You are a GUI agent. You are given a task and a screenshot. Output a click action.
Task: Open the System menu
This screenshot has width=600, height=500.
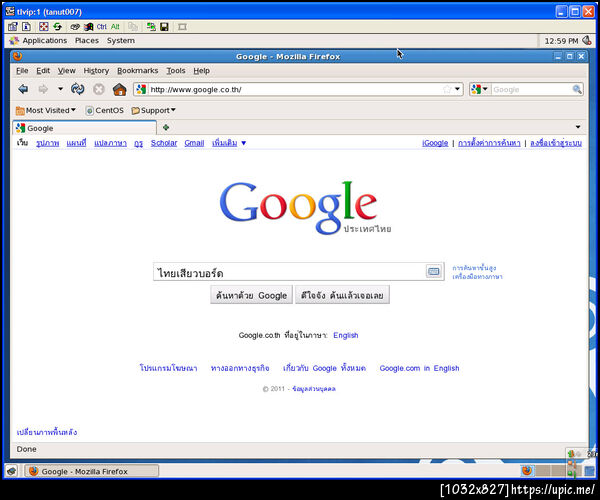pos(121,41)
